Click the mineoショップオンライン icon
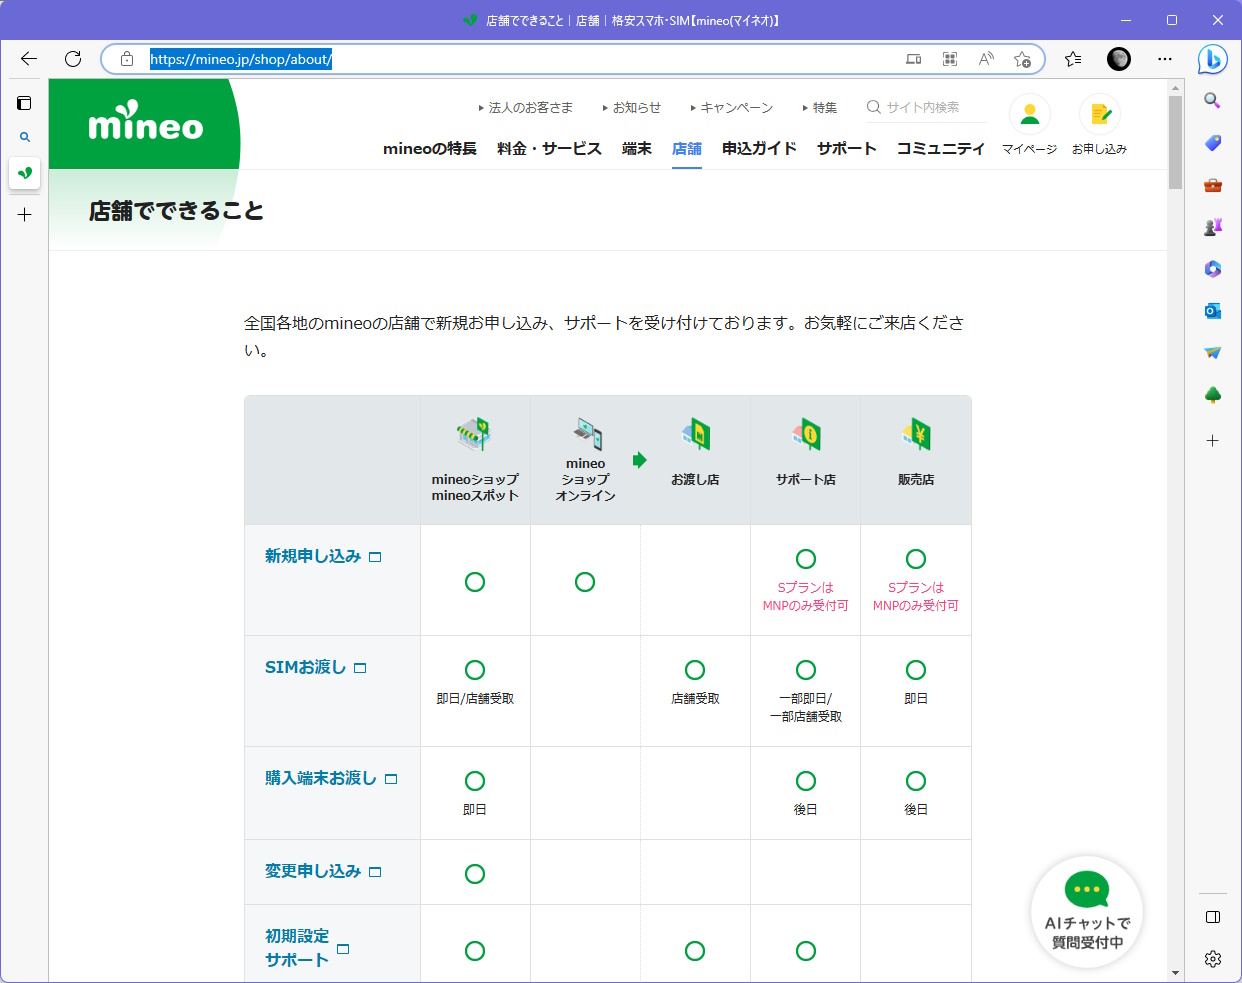This screenshot has width=1242, height=983. [x=588, y=434]
